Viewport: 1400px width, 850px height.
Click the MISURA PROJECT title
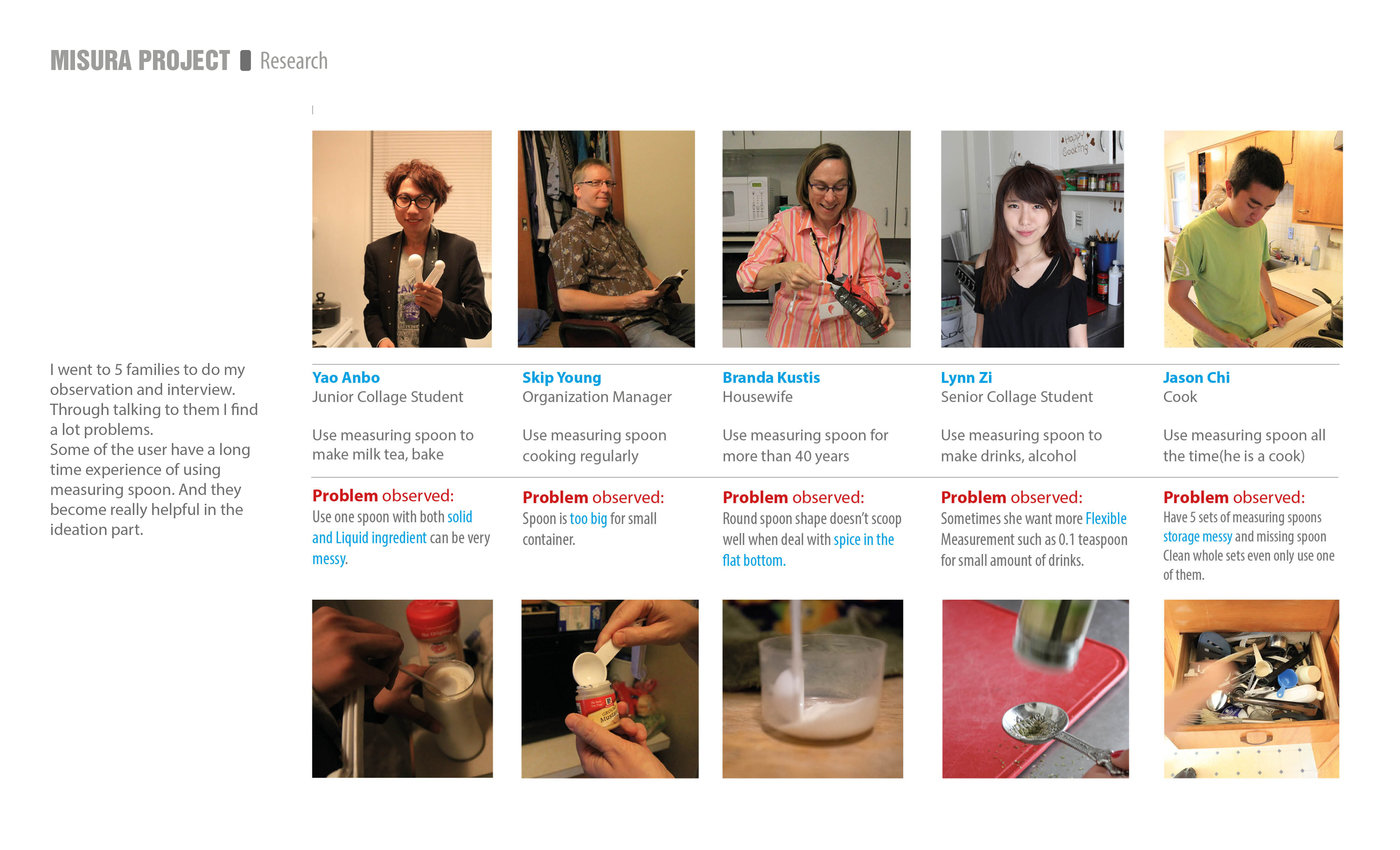pyautogui.click(x=140, y=61)
